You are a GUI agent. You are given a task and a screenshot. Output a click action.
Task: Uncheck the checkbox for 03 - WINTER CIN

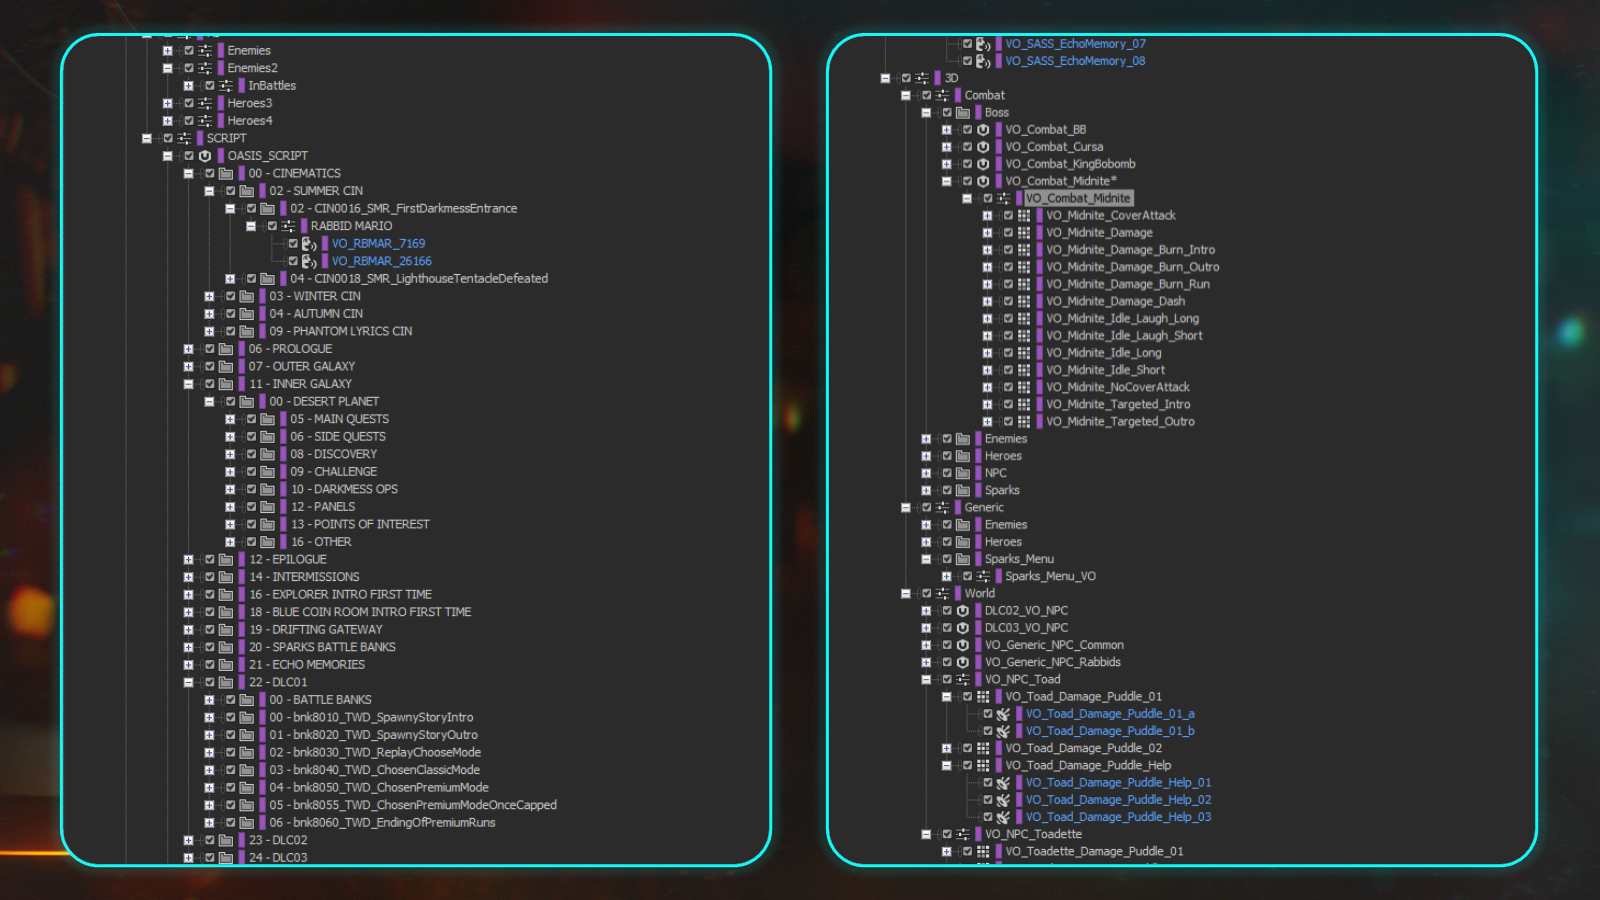(230, 296)
